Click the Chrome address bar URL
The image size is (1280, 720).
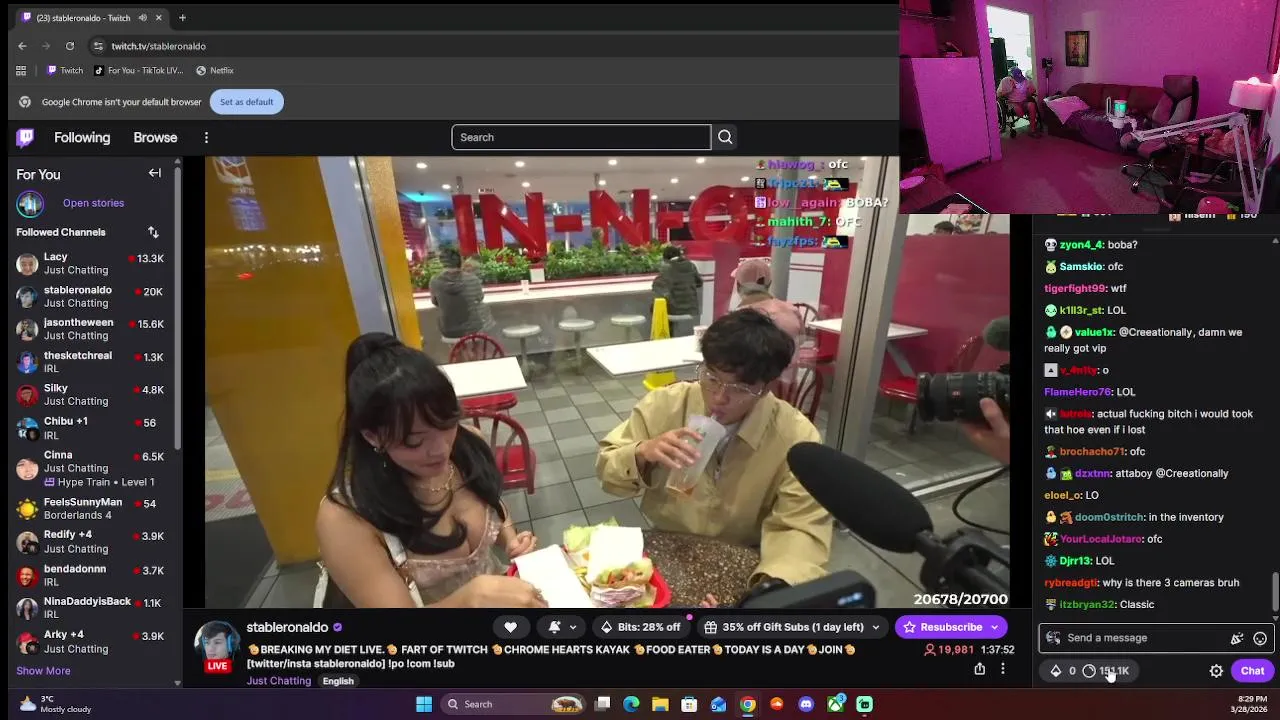(158, 46)
